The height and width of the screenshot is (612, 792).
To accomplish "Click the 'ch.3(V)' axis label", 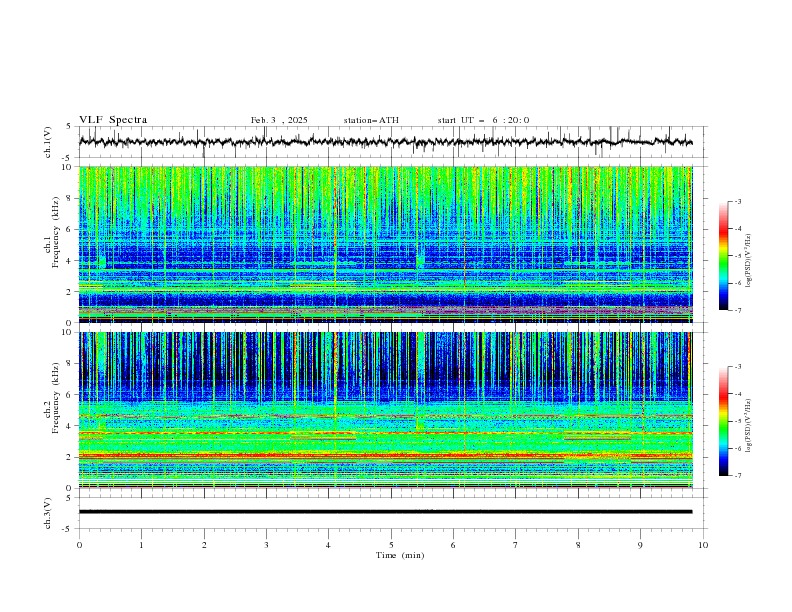I will pos(48,513).
